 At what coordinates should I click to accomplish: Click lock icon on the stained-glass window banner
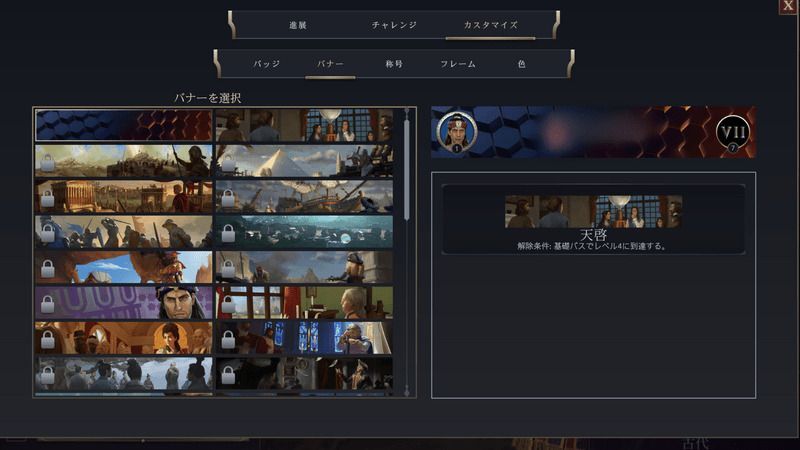[x=228, y=340]
